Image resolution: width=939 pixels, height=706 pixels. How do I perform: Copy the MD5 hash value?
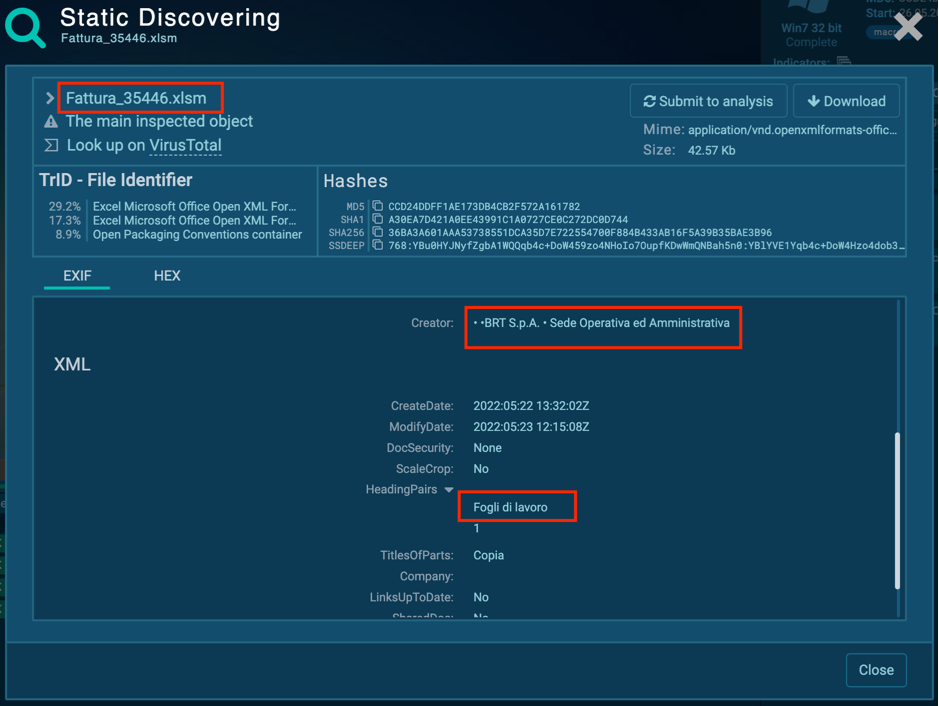tap(378, 207)
